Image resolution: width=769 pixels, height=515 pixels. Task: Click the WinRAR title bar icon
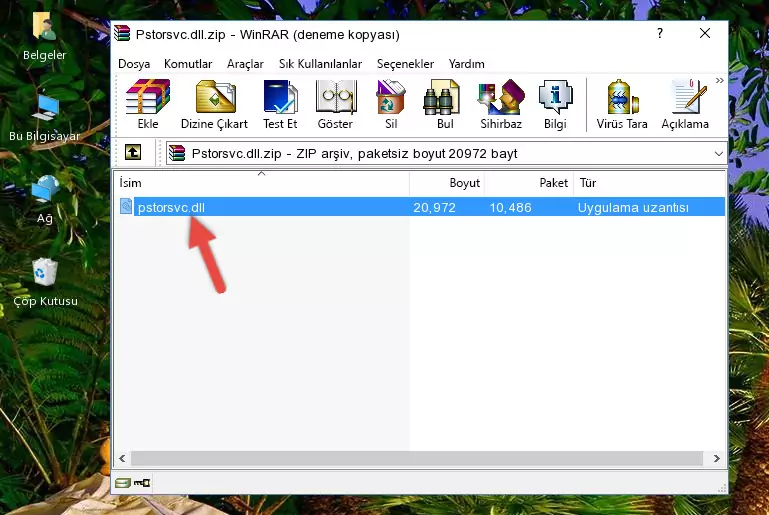[x=122, y=33]
